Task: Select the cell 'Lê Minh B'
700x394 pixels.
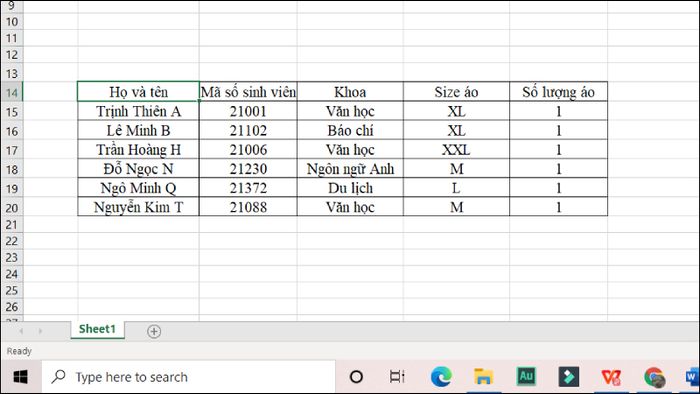Action: click(x=138, y=130)
